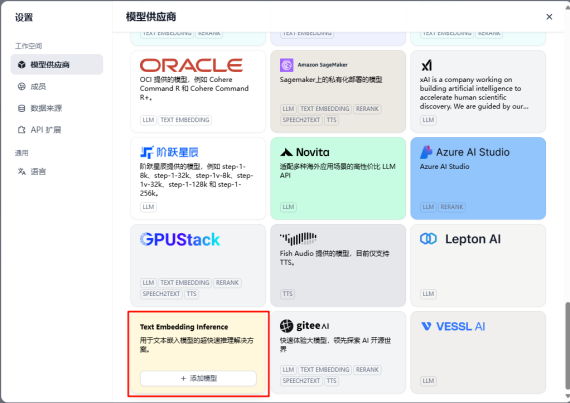Click the 设置 title in the sidebar
Viewport: 570px width, 403px height.
coord(24,17)
